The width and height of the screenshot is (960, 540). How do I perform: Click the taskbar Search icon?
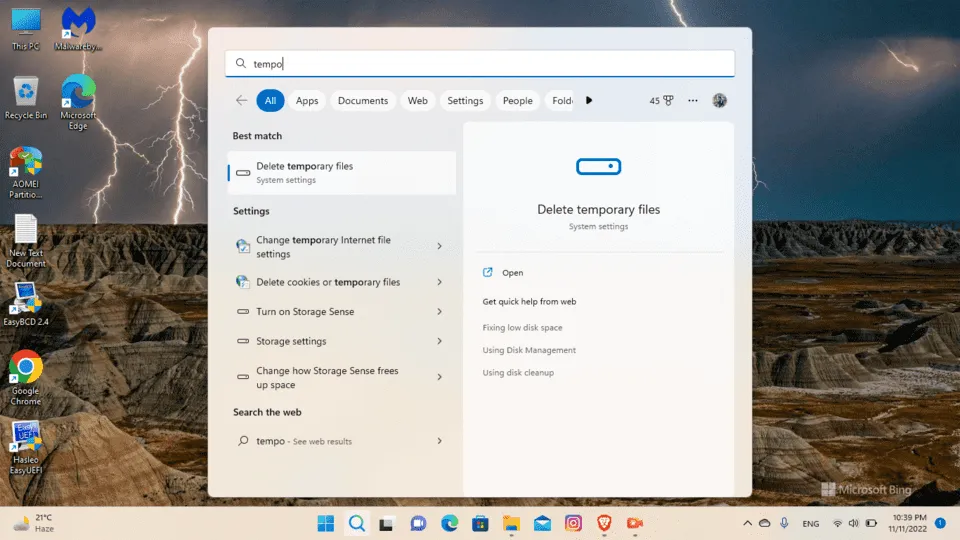click(357, 523)
